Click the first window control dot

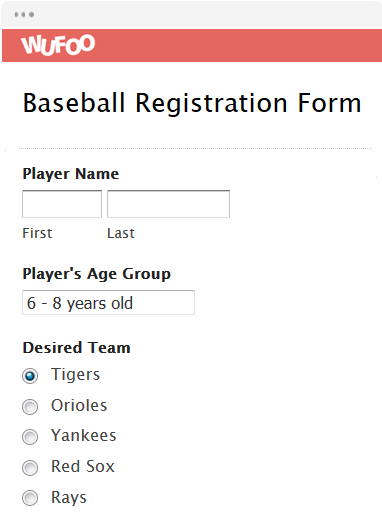tap(16, 14)
